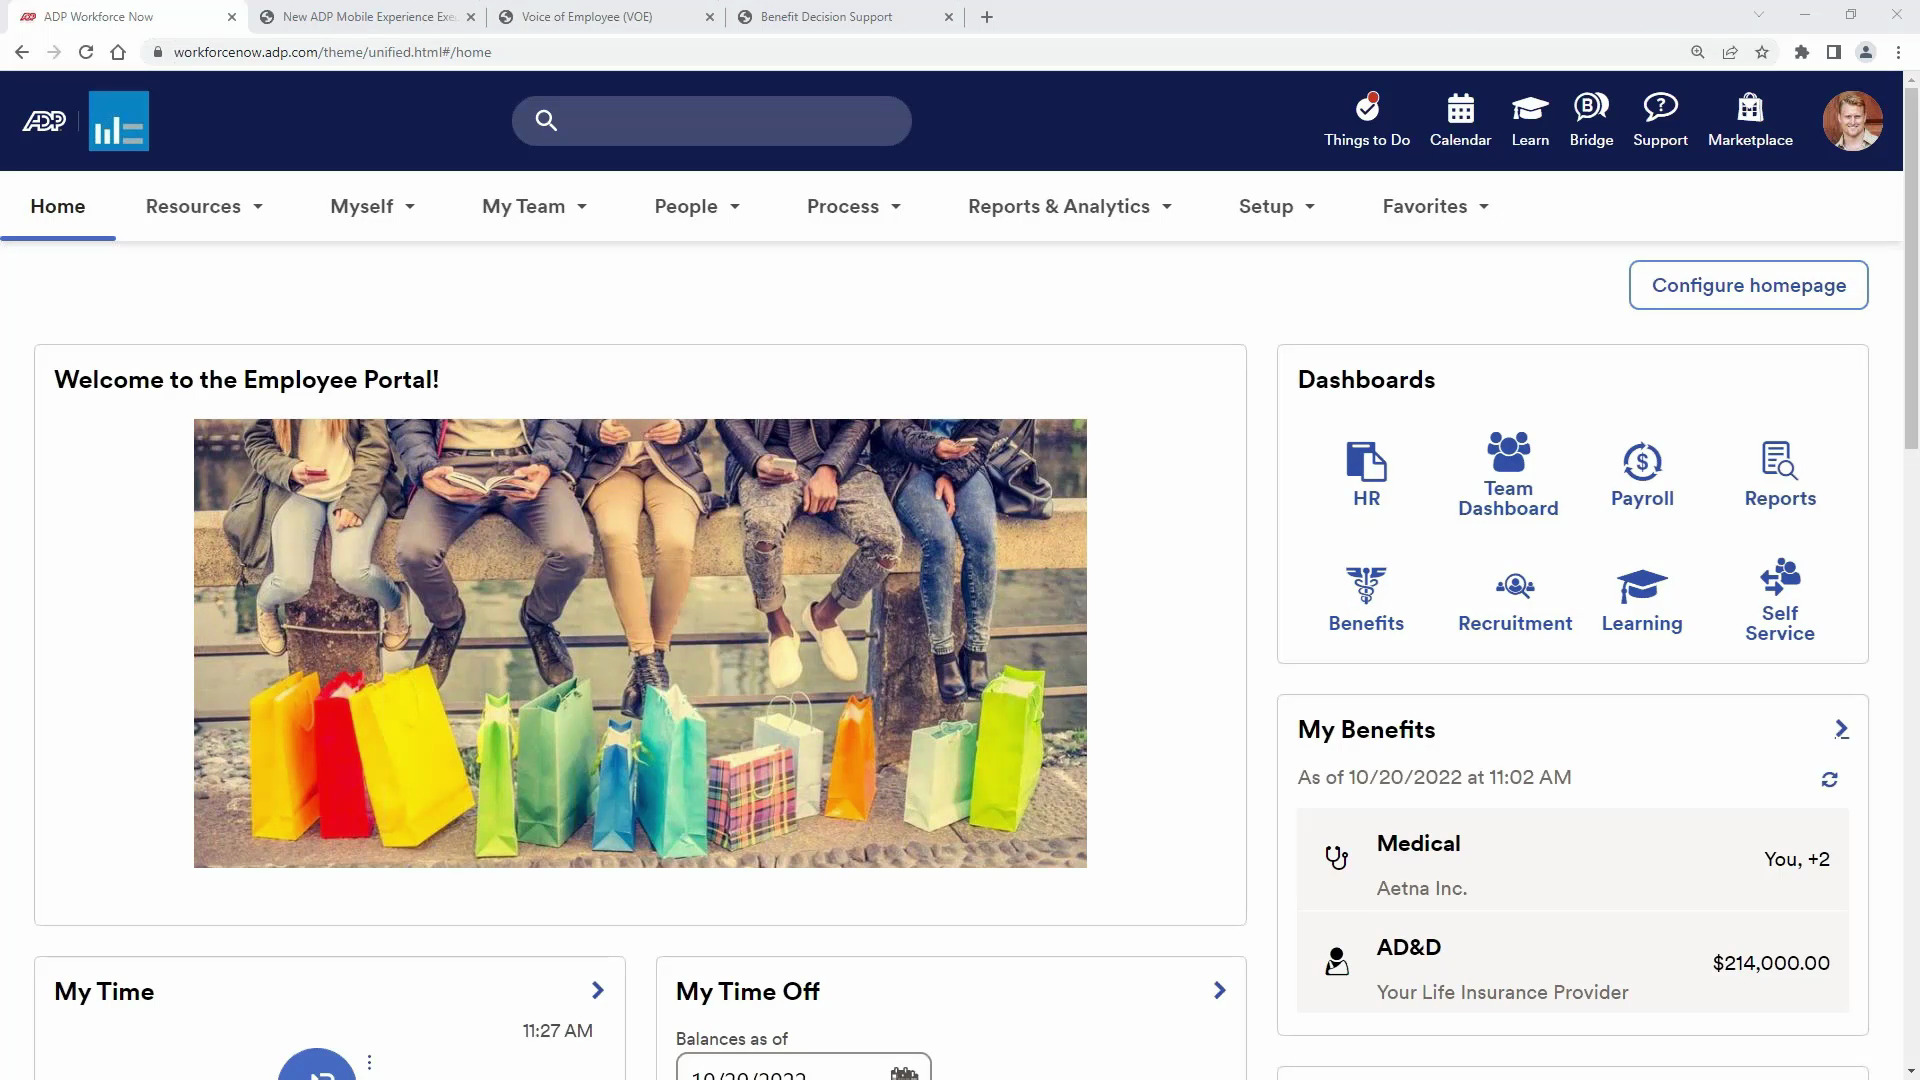The width and height of the screenshot is (1920, 1080).
Task: Open the Reports & Analytics dropdown
Action: [x=1069, y=206]
